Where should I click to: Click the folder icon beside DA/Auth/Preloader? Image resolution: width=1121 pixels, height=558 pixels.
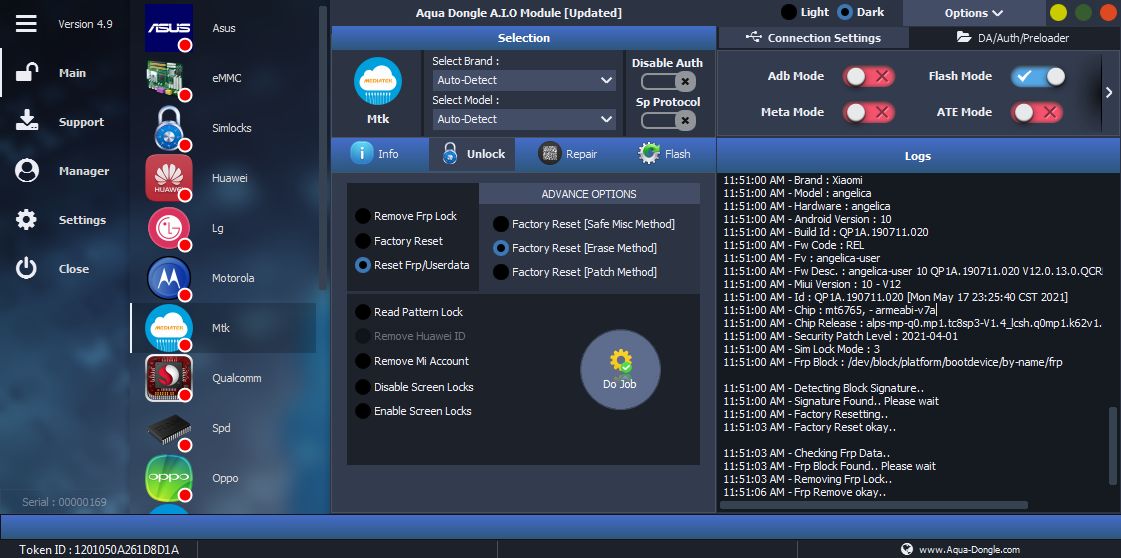click(x=964, y=37)
